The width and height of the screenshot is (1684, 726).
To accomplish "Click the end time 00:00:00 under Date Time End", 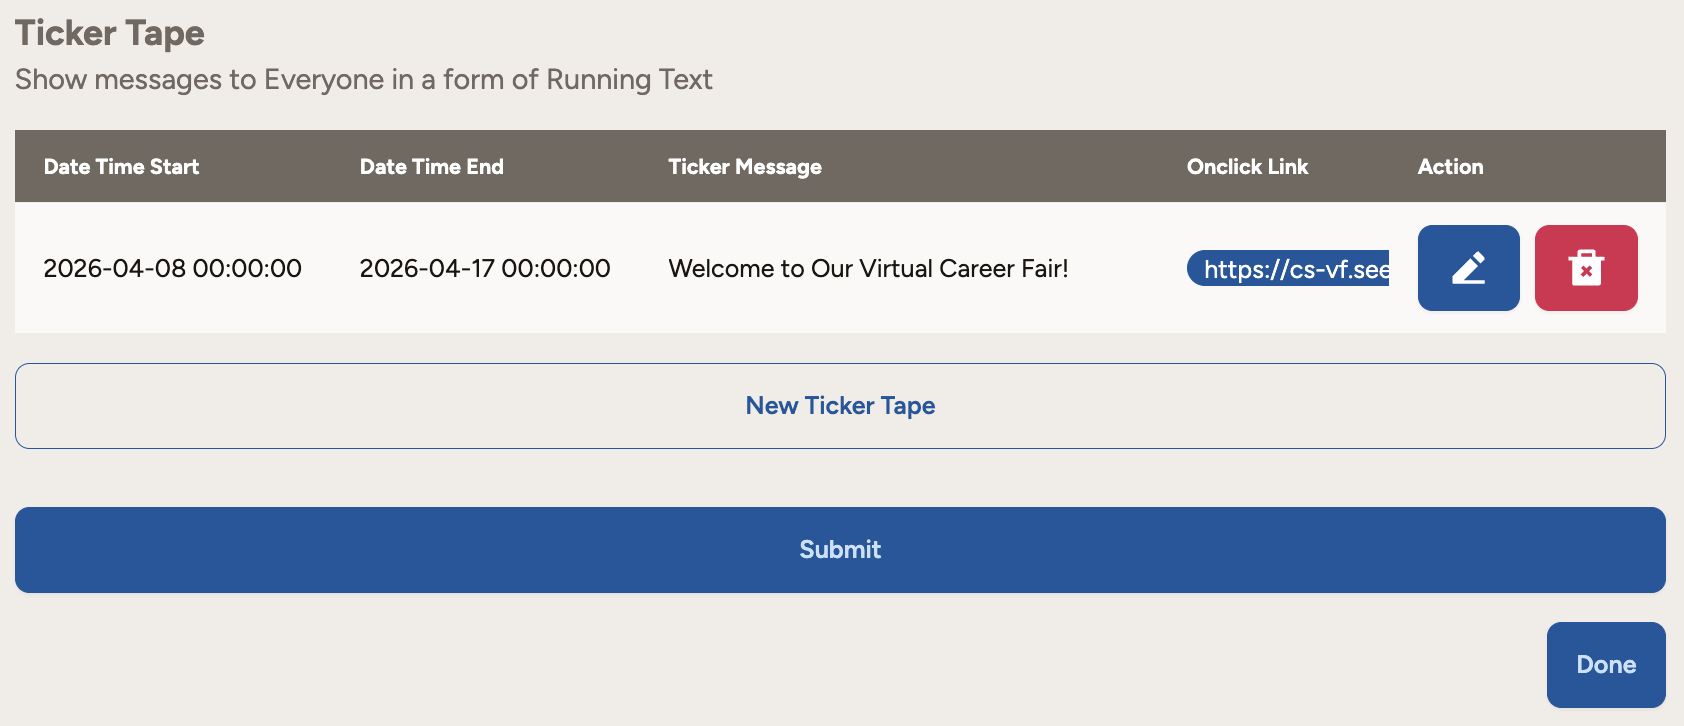I will pos(556,268).
